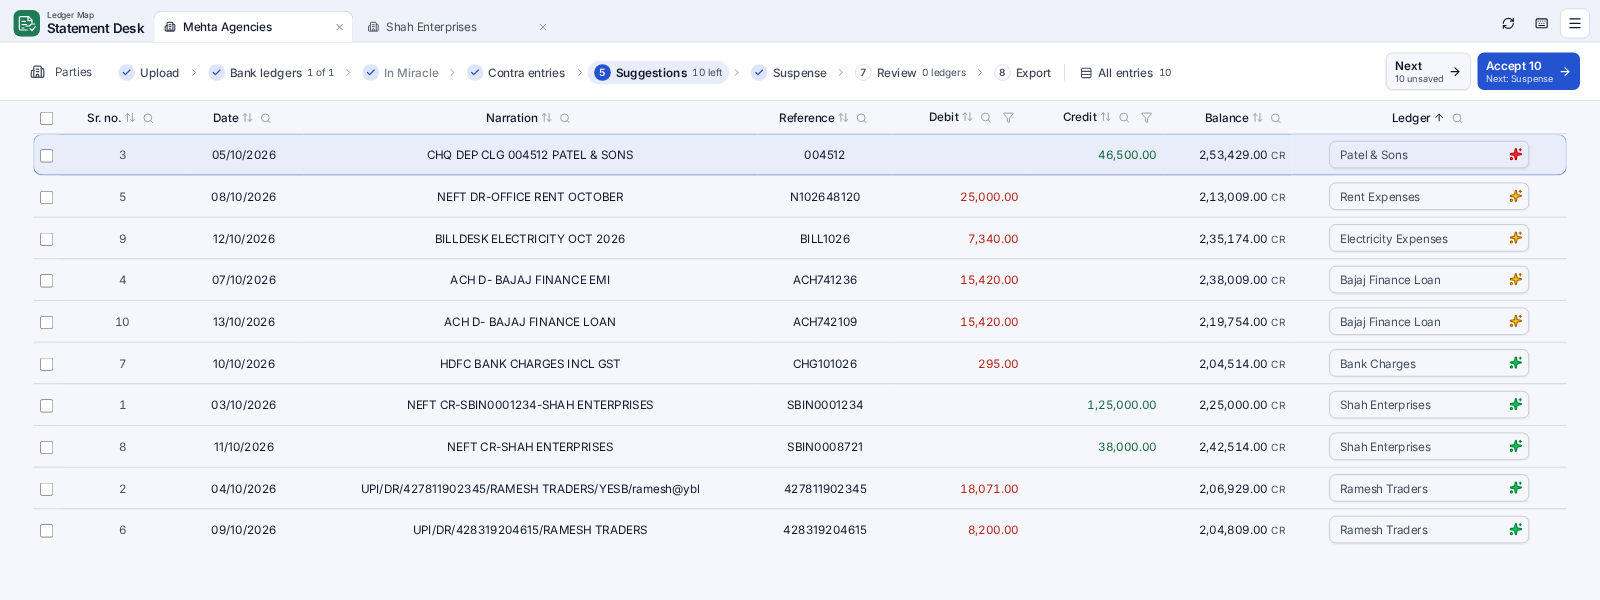Sort the Reference column
1600x600 pixels.
point(843,118)
